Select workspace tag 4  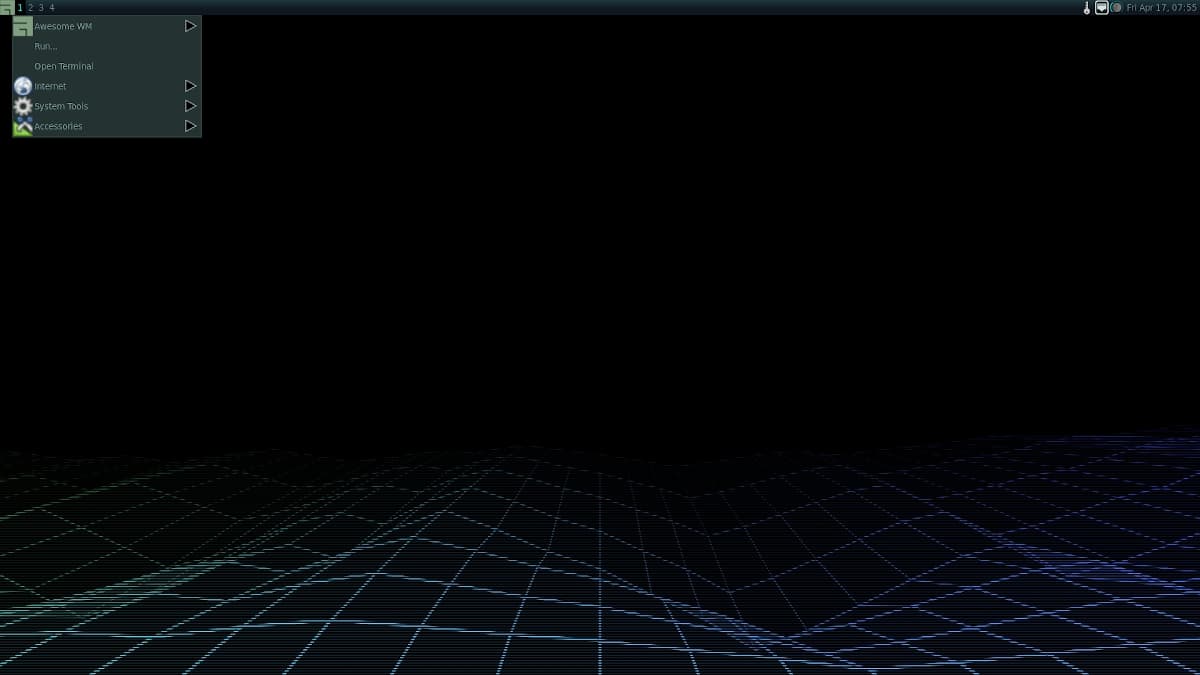52,7
